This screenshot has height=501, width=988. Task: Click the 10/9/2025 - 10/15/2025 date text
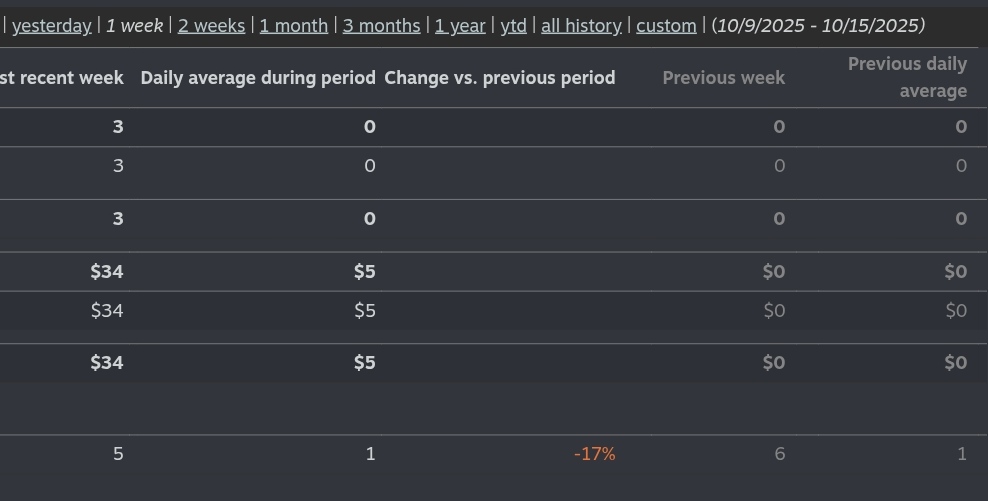pyautogui.click(x=818, y=26)
